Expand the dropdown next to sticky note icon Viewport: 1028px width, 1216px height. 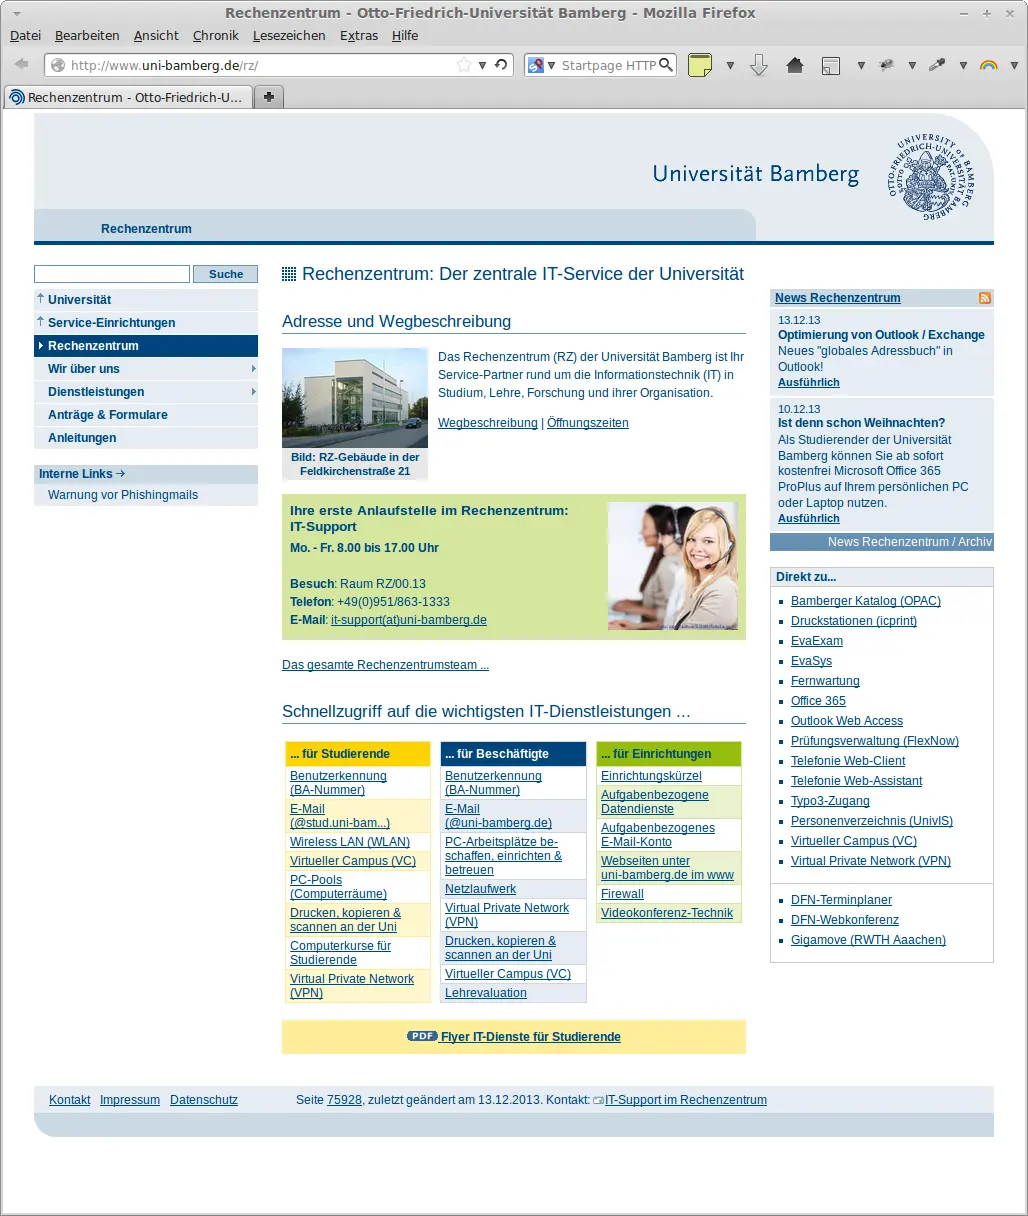(730, 66)
